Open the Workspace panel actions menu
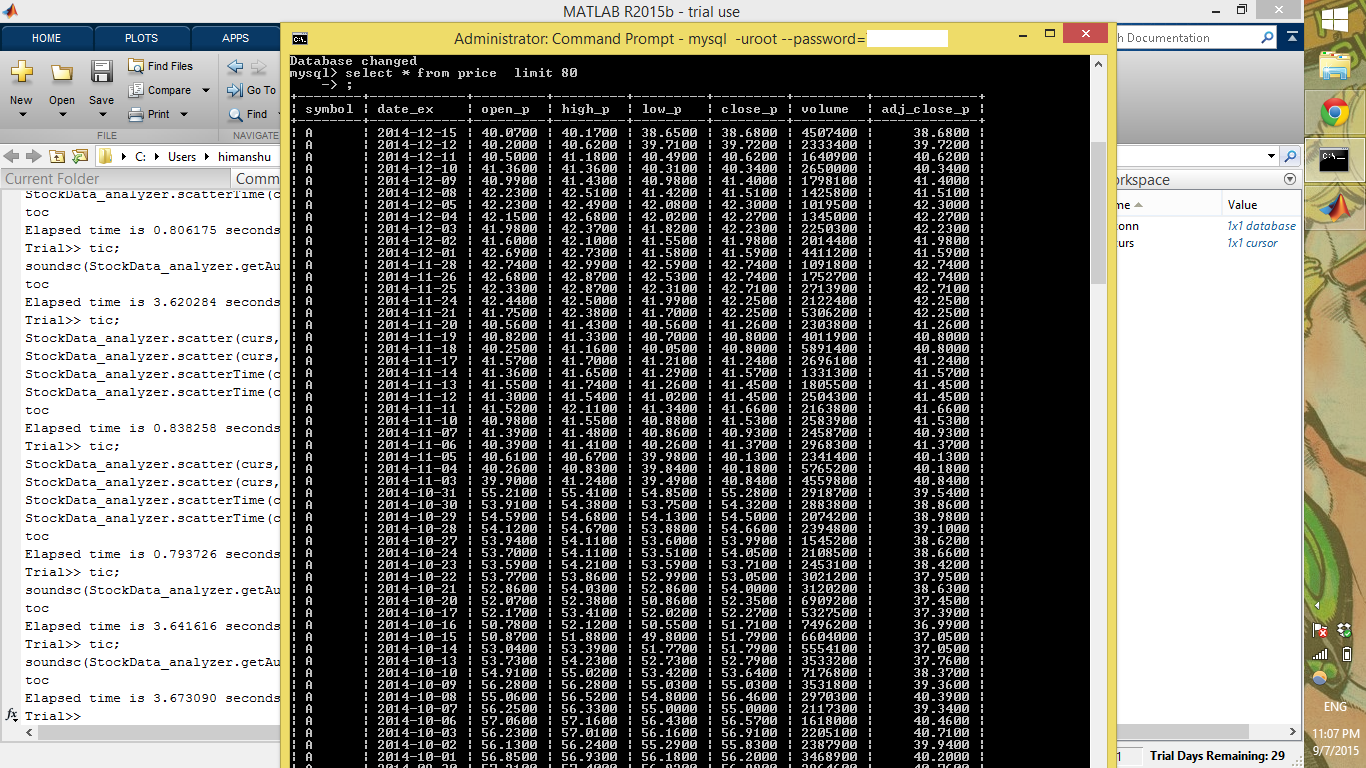 pos(1291,180)
